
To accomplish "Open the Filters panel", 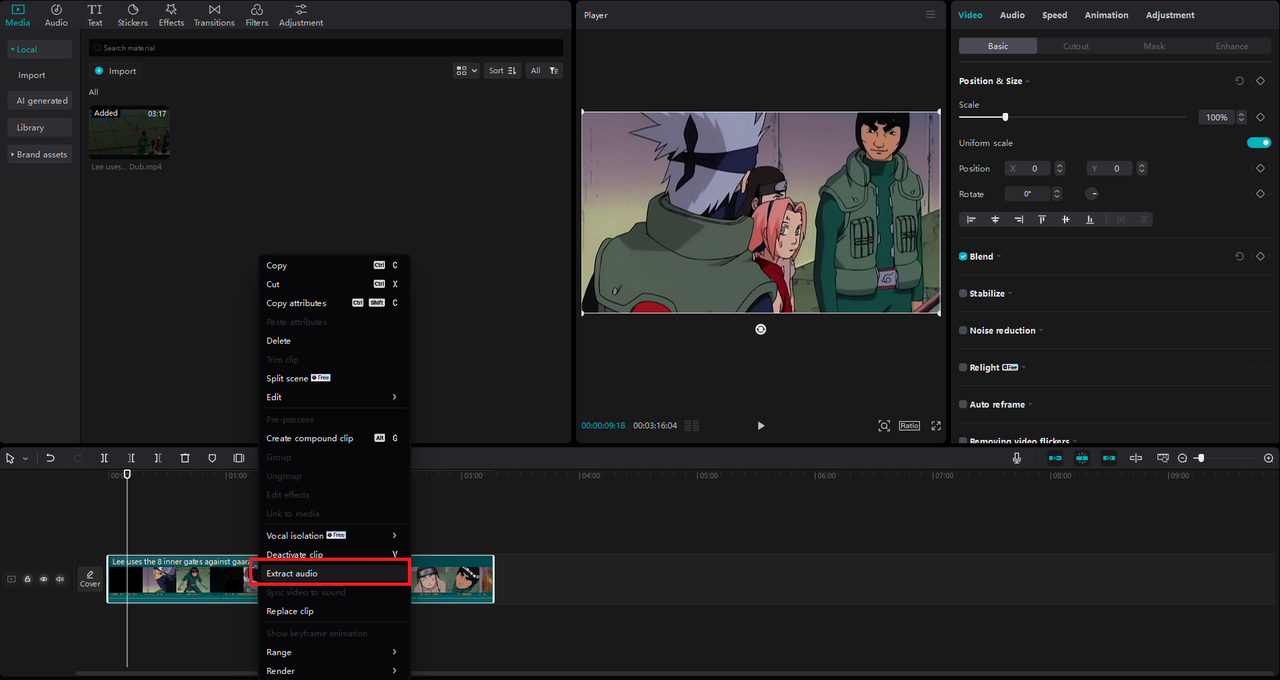I will pos(257,15).
